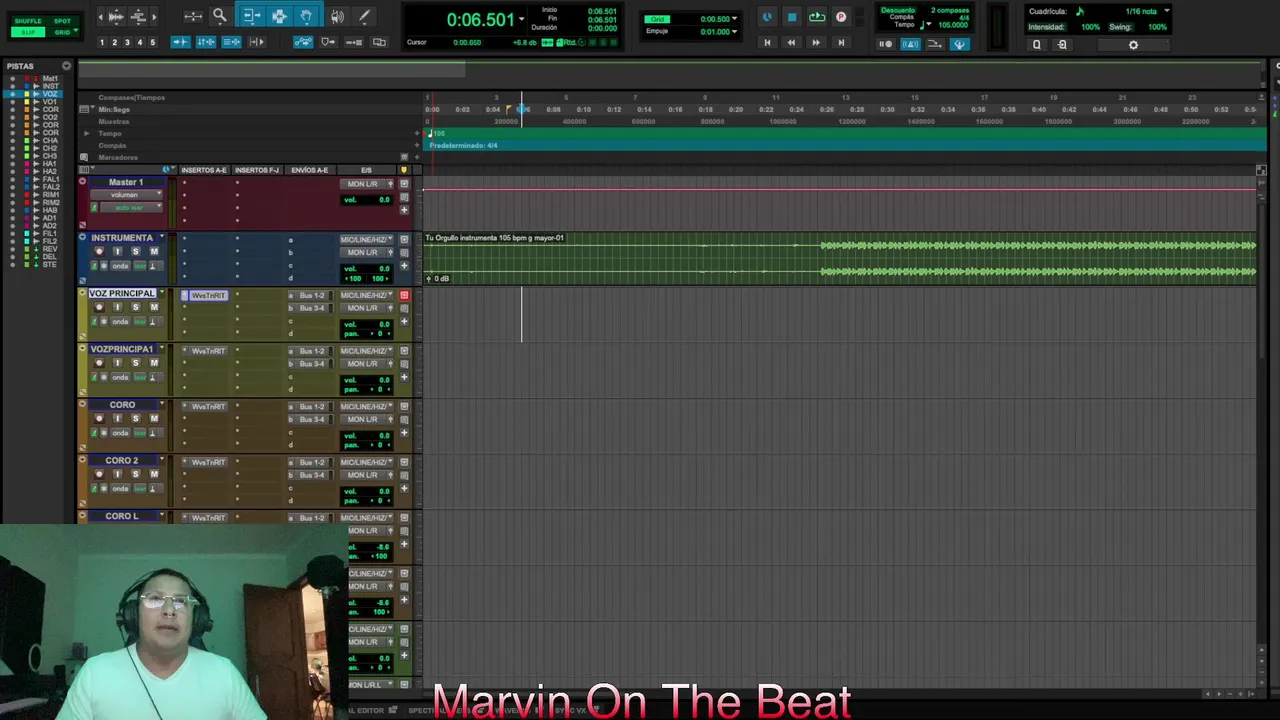Open the INSTRUMENTA track name dropdown arrow
This screenshot has width=1280, height=720.
click(162, 237)
